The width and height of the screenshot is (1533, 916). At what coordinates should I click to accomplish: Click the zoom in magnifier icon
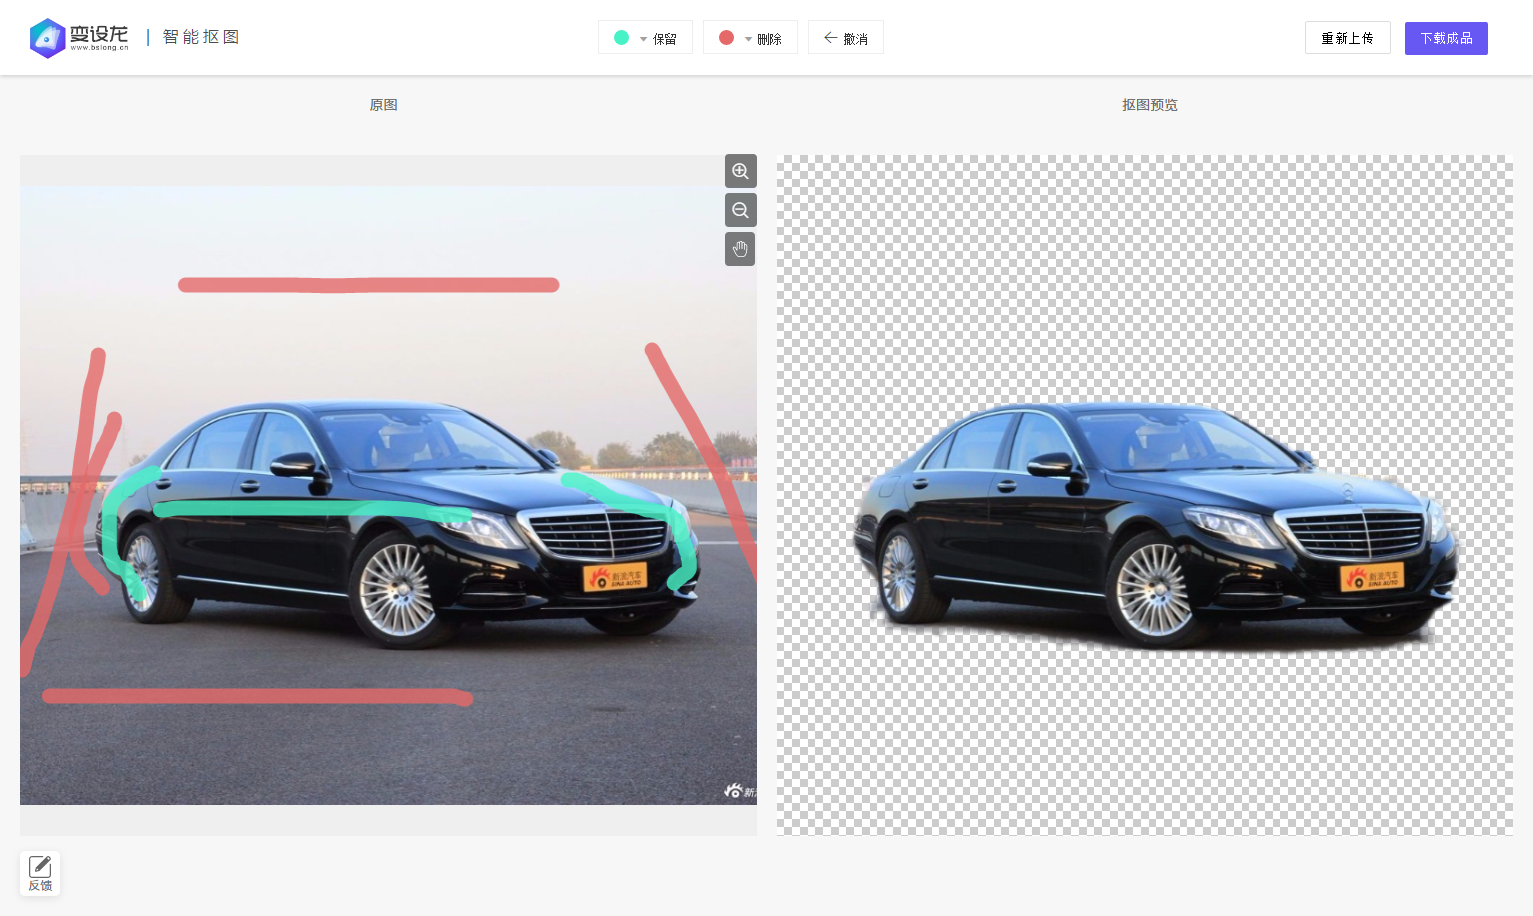[740, 171]
